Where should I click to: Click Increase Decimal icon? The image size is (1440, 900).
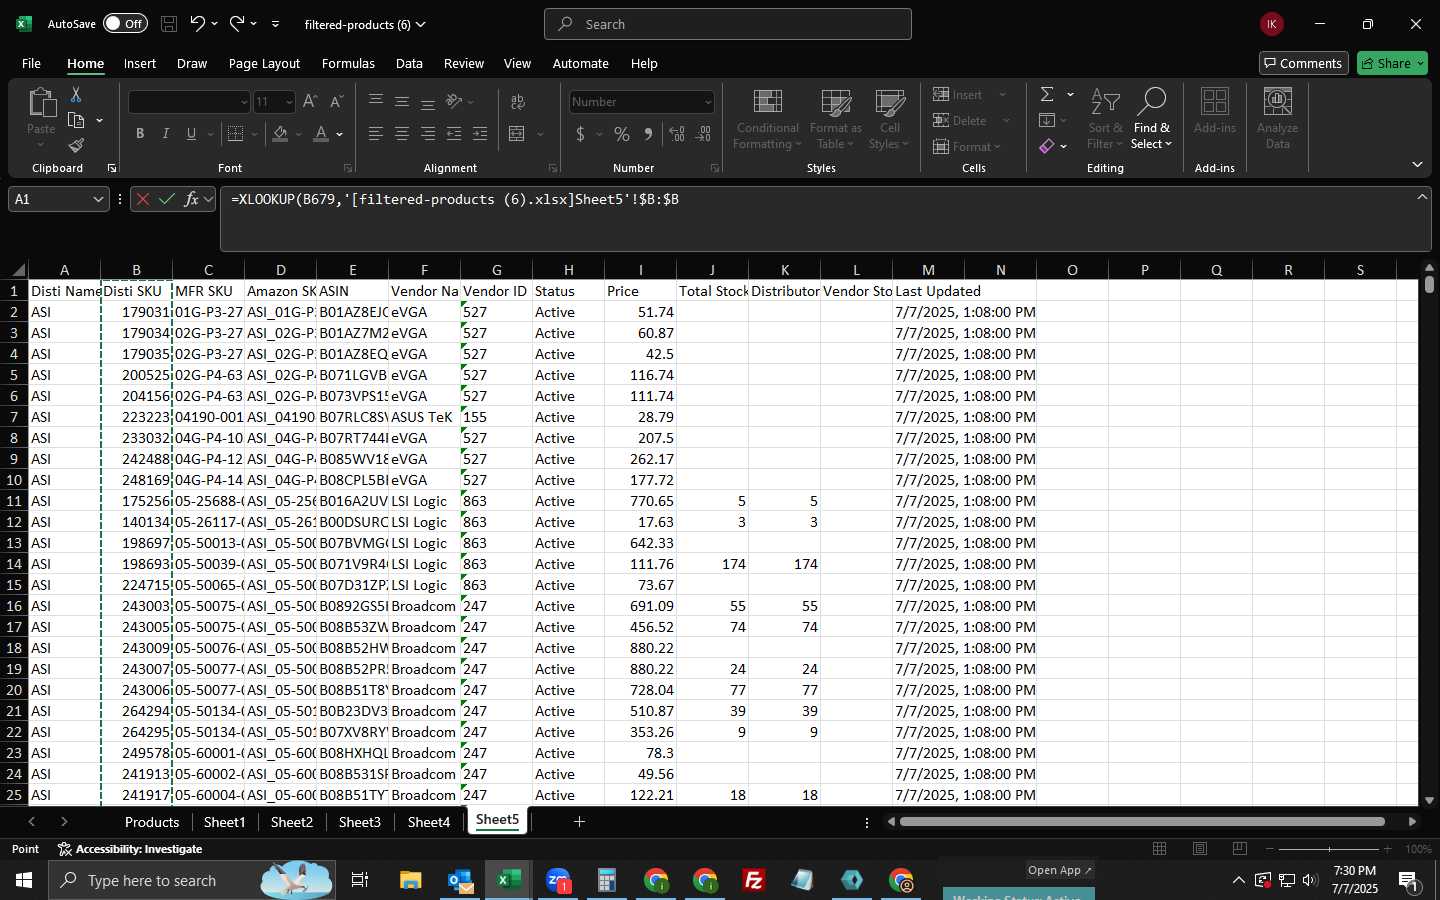point(677,133)
